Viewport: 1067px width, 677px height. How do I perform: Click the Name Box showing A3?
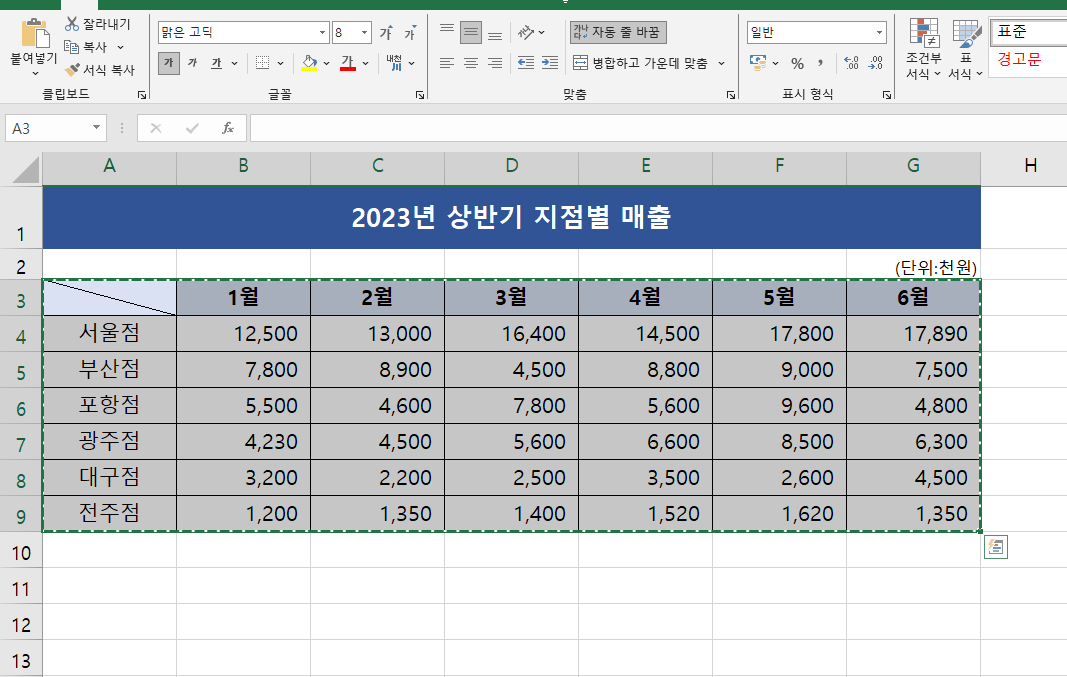pos(56,128)
